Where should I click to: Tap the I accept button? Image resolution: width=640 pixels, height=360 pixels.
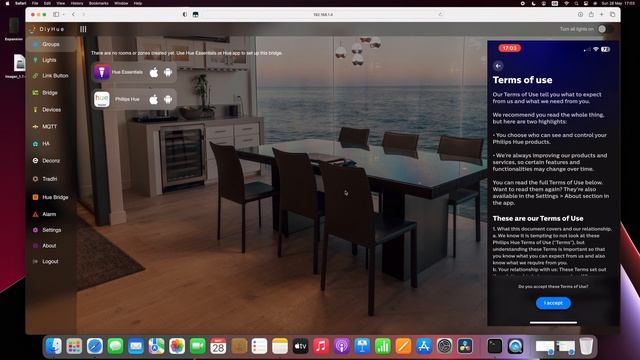(553, 303)
